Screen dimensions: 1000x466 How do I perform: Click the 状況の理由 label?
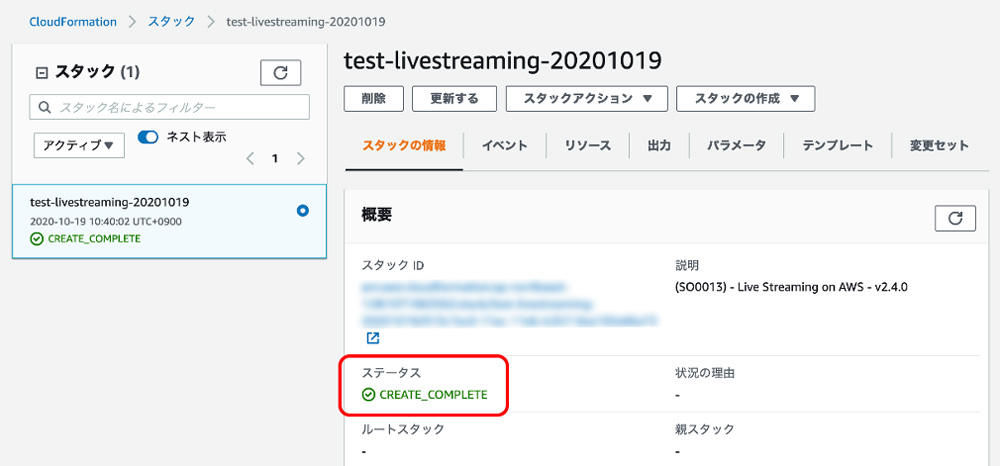pyautogui.click(x=705, y=373)
